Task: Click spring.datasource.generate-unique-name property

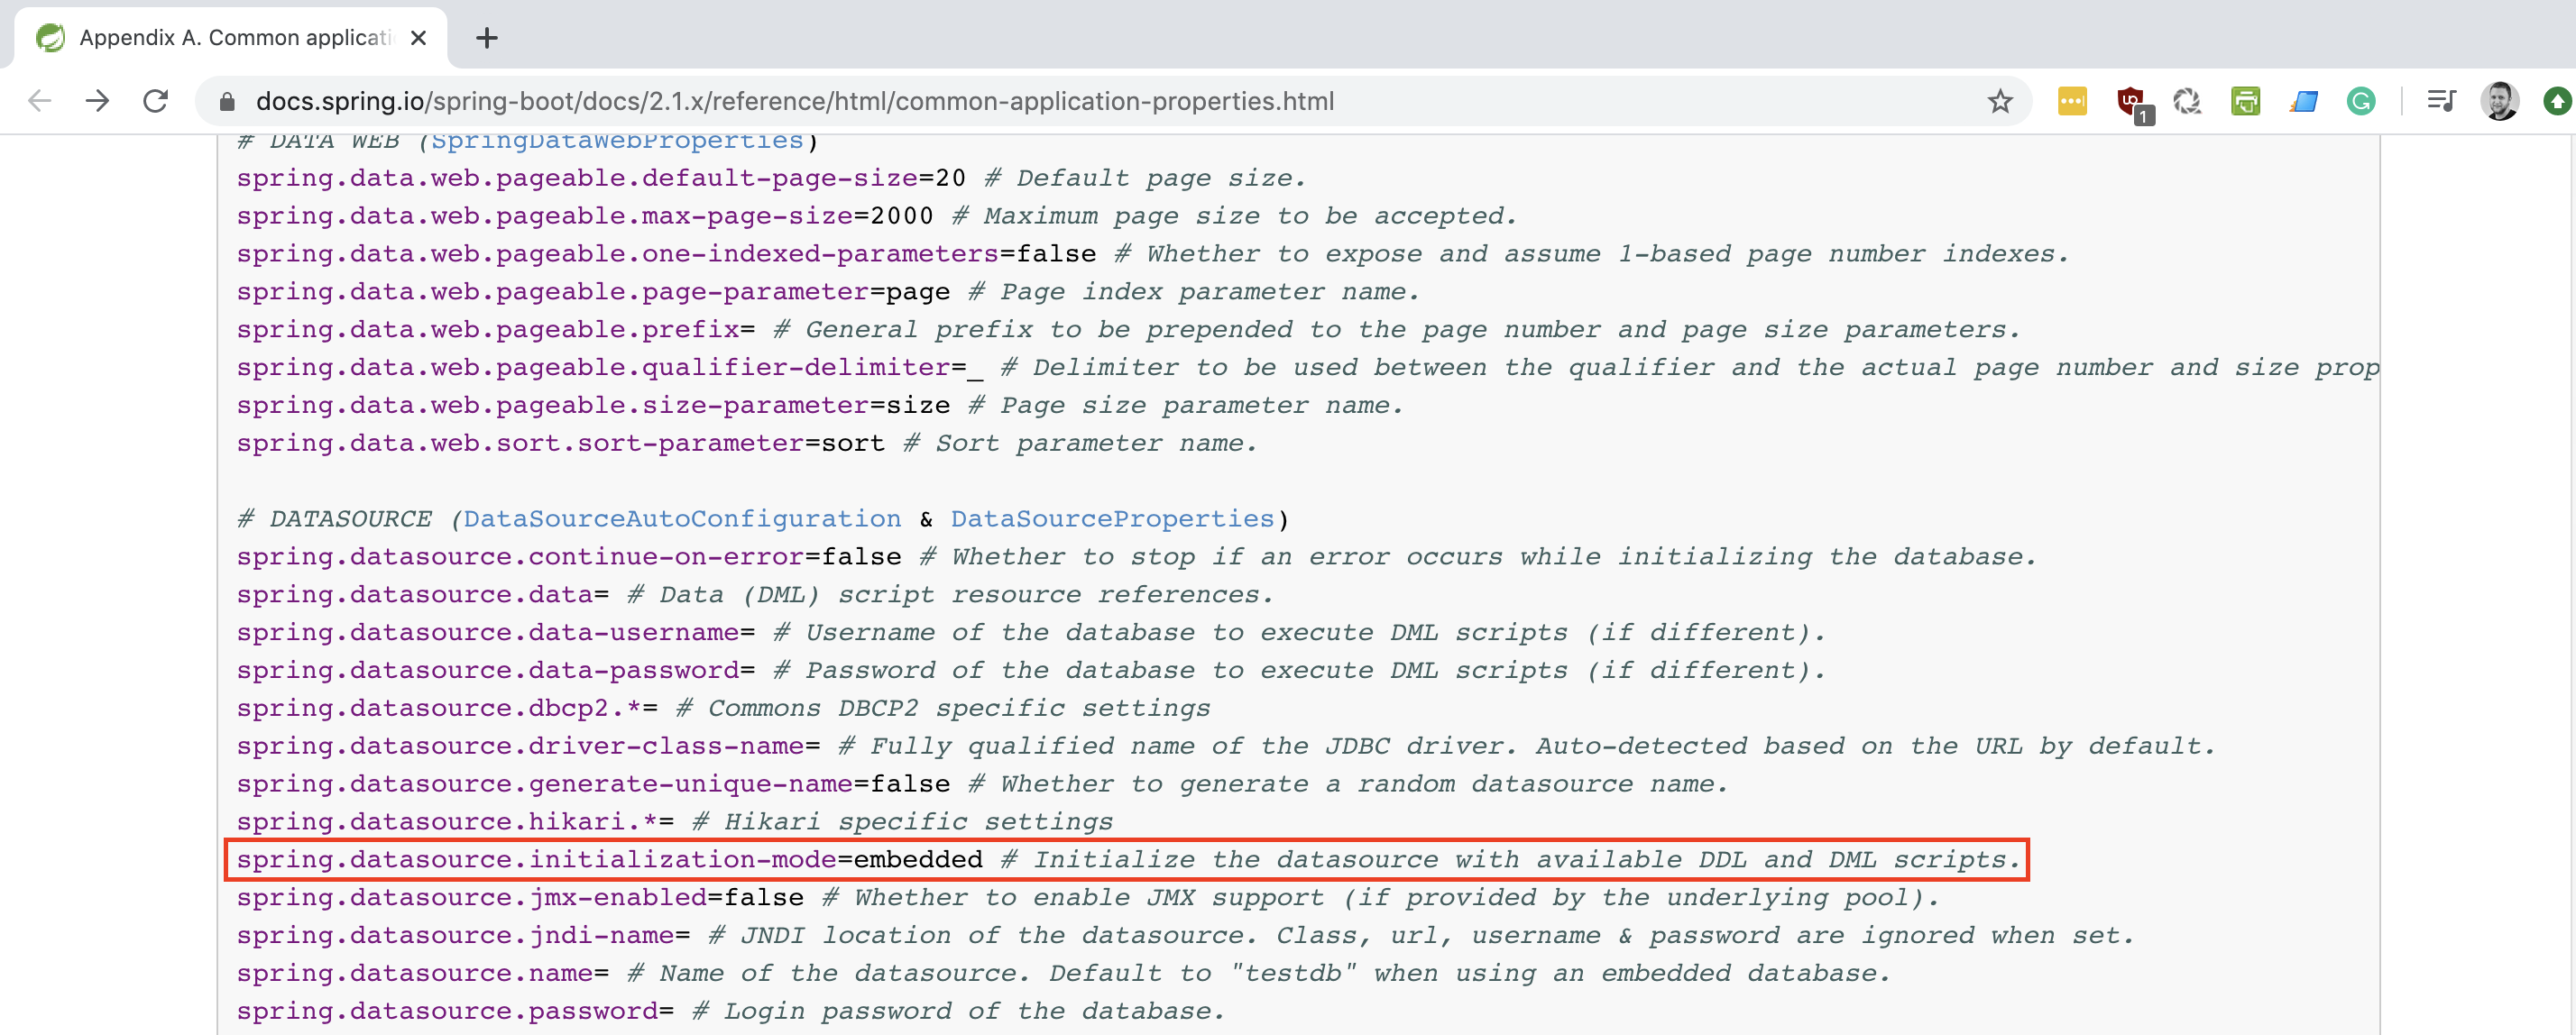Action: (x=545, y=785)
